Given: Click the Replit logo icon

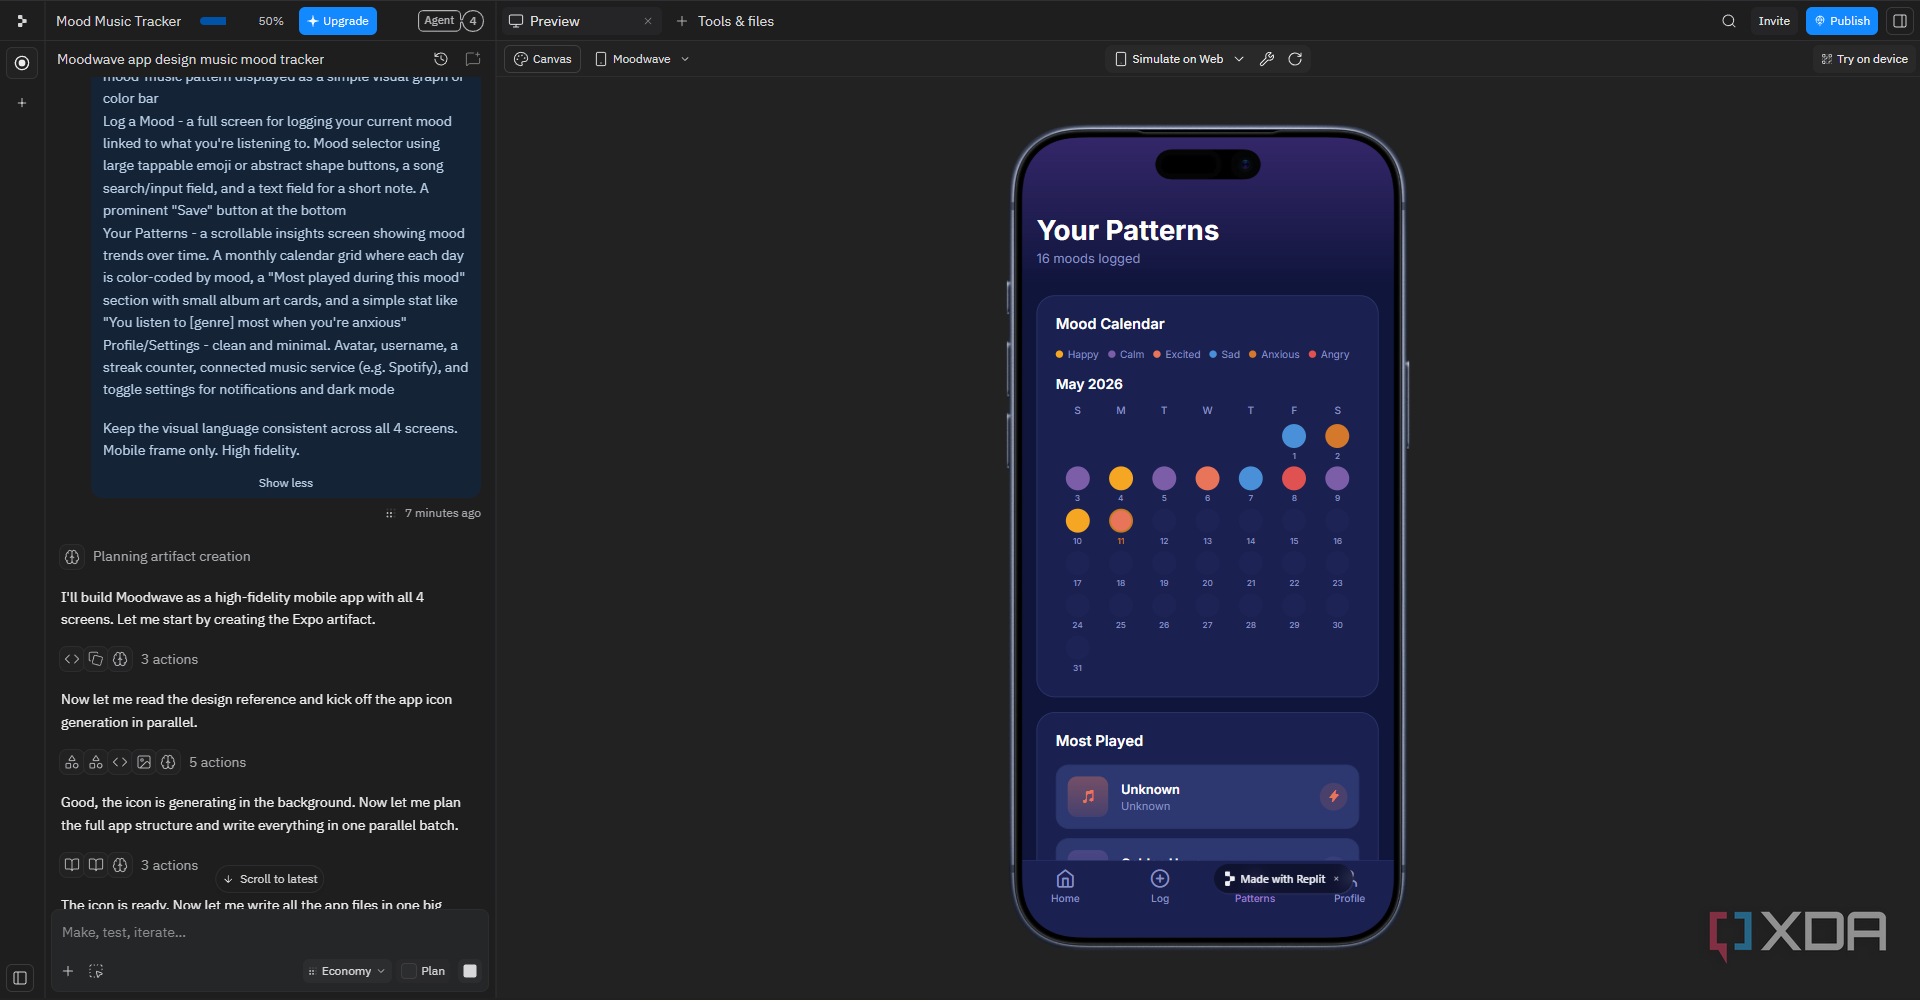Looking at the screenshot, I should pos(22,21).
